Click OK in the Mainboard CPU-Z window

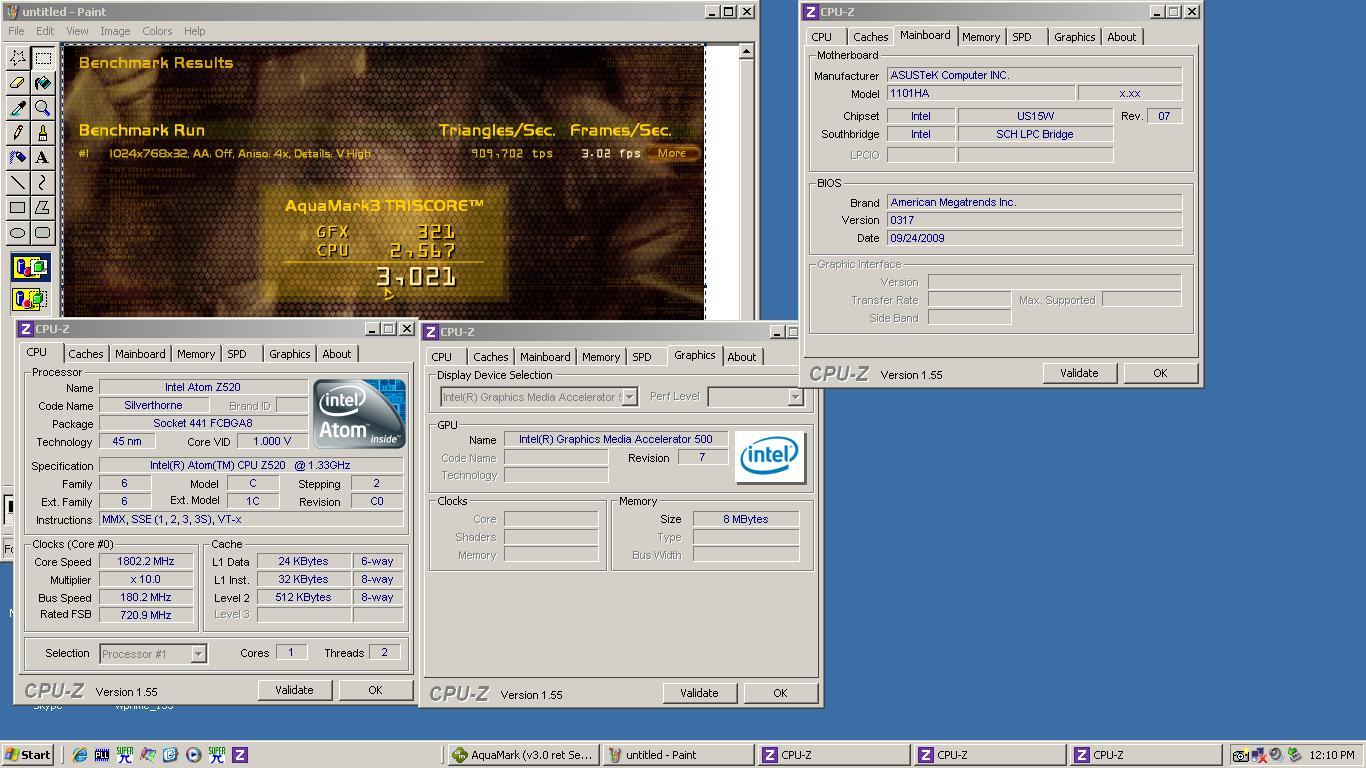(x=1160, y=373)
